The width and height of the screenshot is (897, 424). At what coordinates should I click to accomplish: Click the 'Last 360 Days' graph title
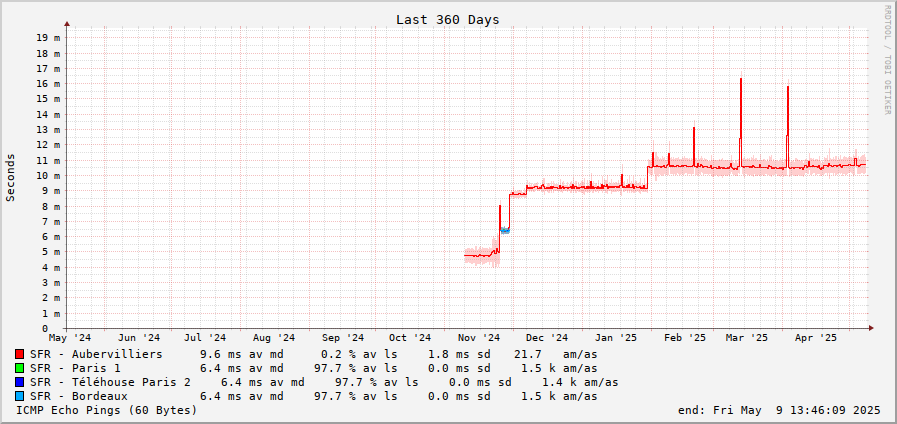[447, 20]
